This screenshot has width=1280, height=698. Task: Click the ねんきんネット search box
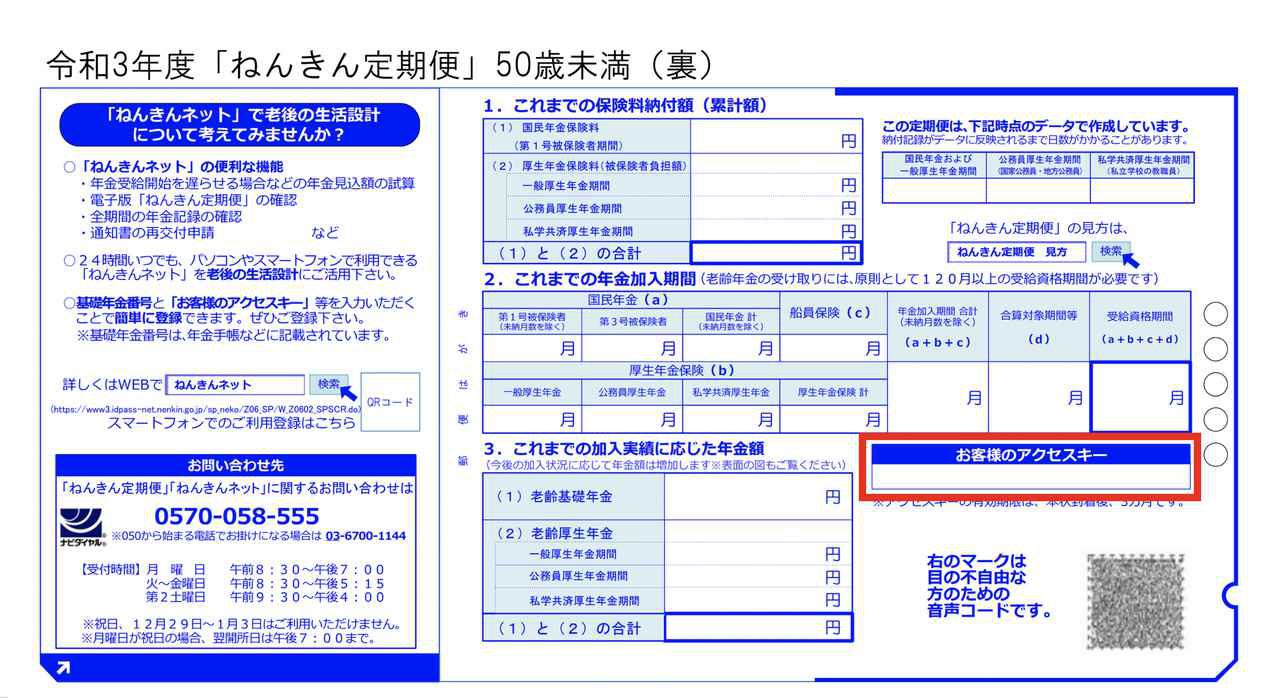coord(235,384)
